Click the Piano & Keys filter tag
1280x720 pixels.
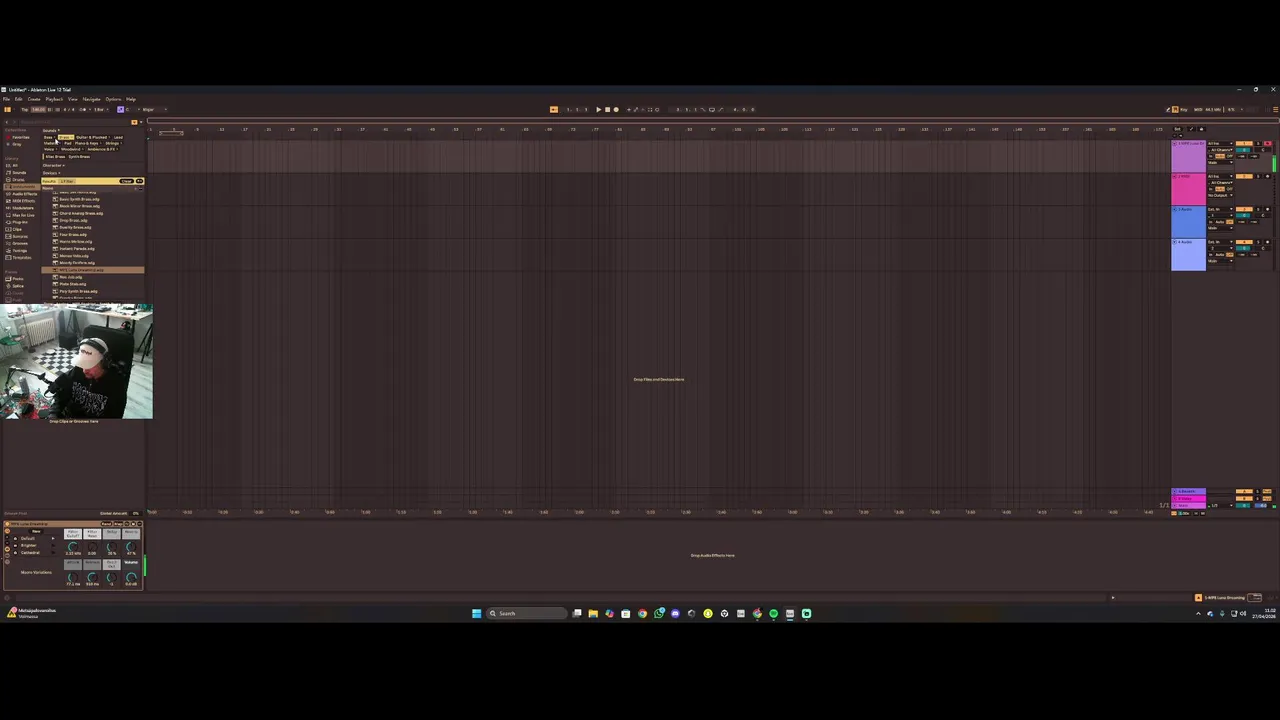point(89,143)
